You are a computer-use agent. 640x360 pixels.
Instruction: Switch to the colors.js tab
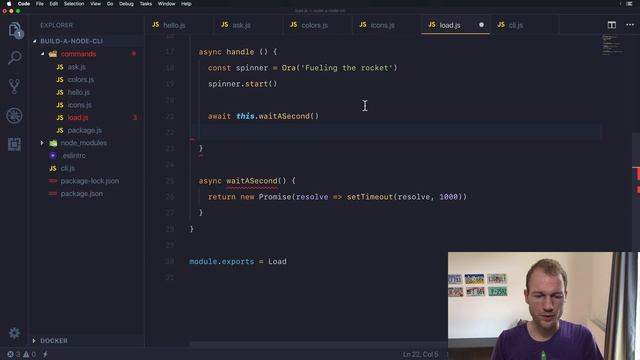point(314,25)
